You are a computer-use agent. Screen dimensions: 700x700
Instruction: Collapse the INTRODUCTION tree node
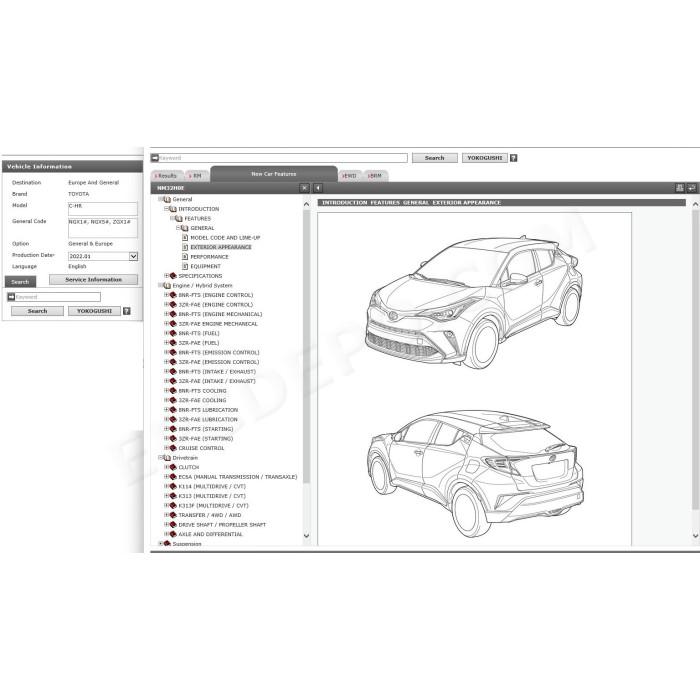166,208
